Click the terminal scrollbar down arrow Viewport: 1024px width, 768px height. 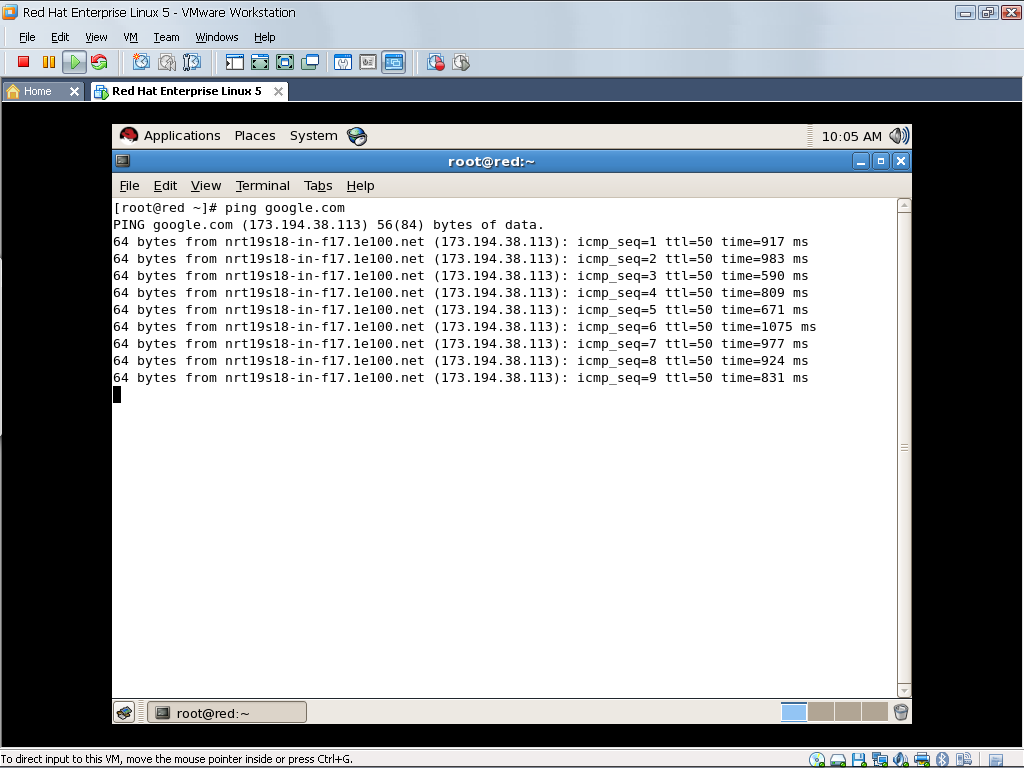(904, 691)
